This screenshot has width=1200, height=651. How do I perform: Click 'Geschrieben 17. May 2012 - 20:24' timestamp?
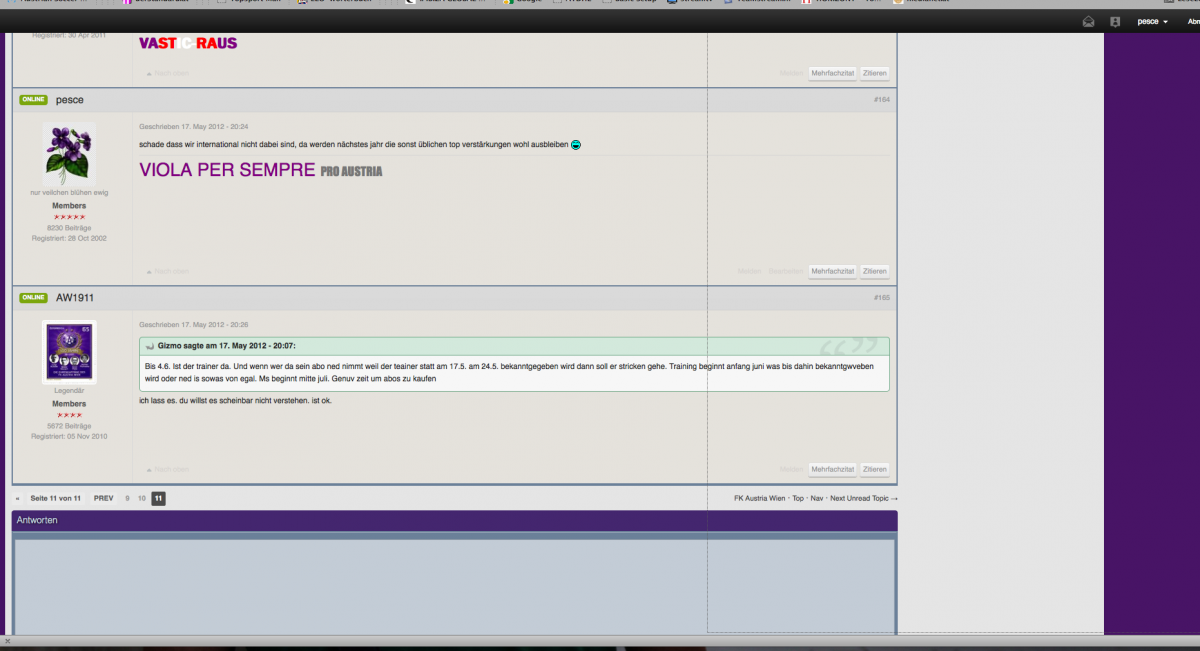tap(194, 127)
